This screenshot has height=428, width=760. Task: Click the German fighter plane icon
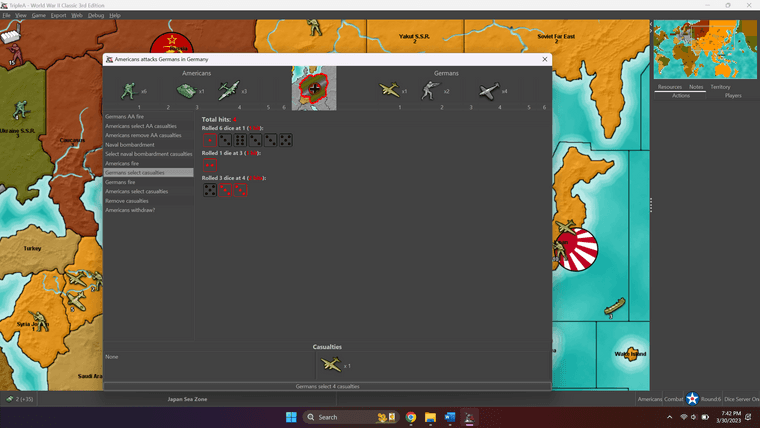487,91
